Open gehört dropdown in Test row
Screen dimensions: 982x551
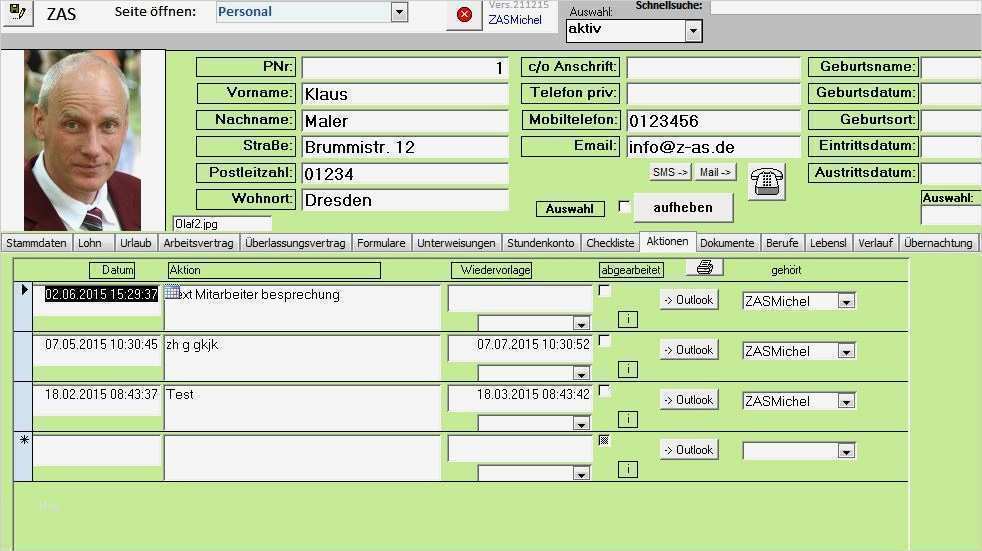[x=846, y=402]
